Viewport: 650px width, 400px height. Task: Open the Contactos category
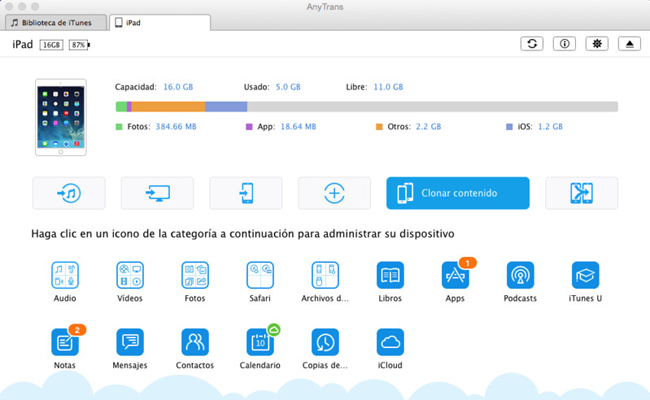tap(195, 342)
